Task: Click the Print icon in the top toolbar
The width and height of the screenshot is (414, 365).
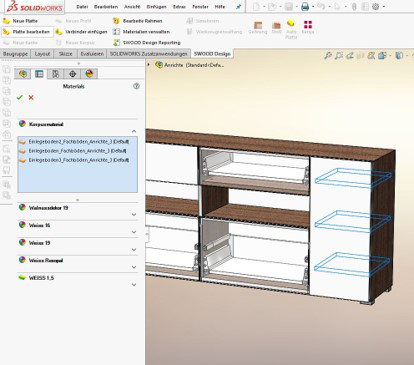Action: click(x=305, y=7)
